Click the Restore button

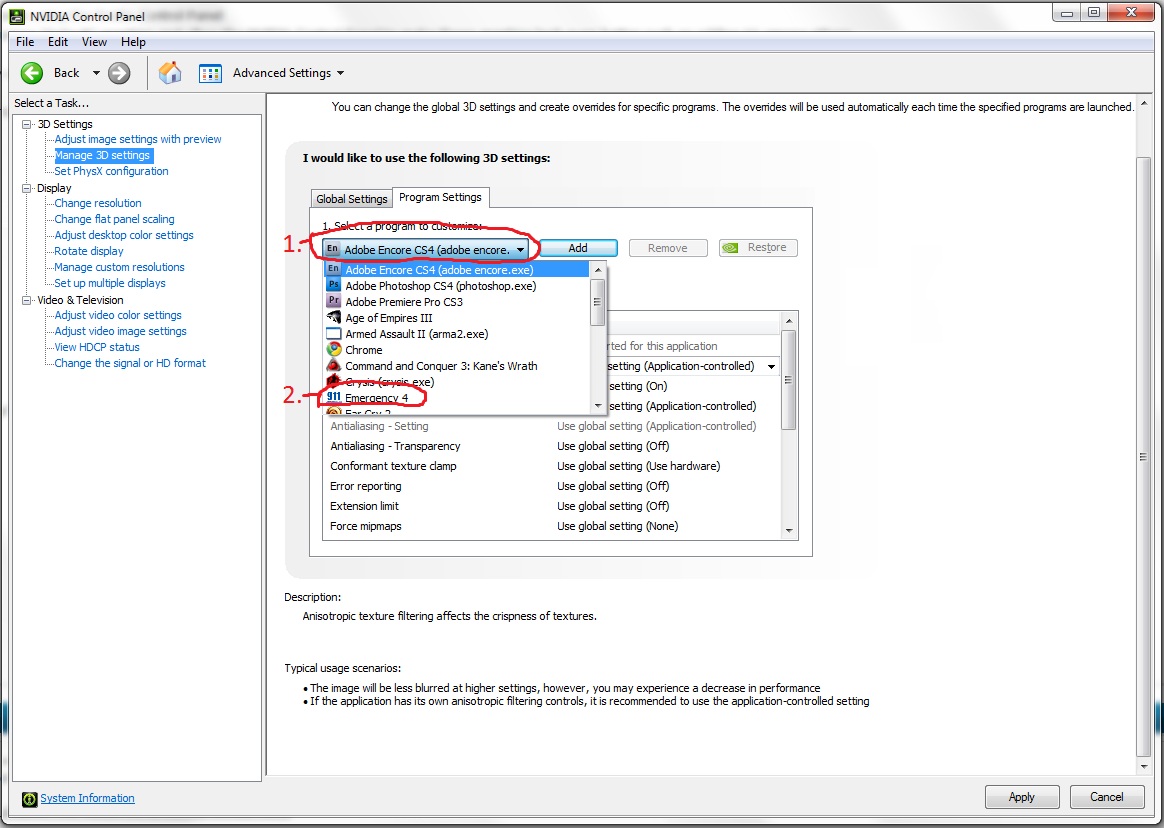pyautogui.click(x=758, y=248)
